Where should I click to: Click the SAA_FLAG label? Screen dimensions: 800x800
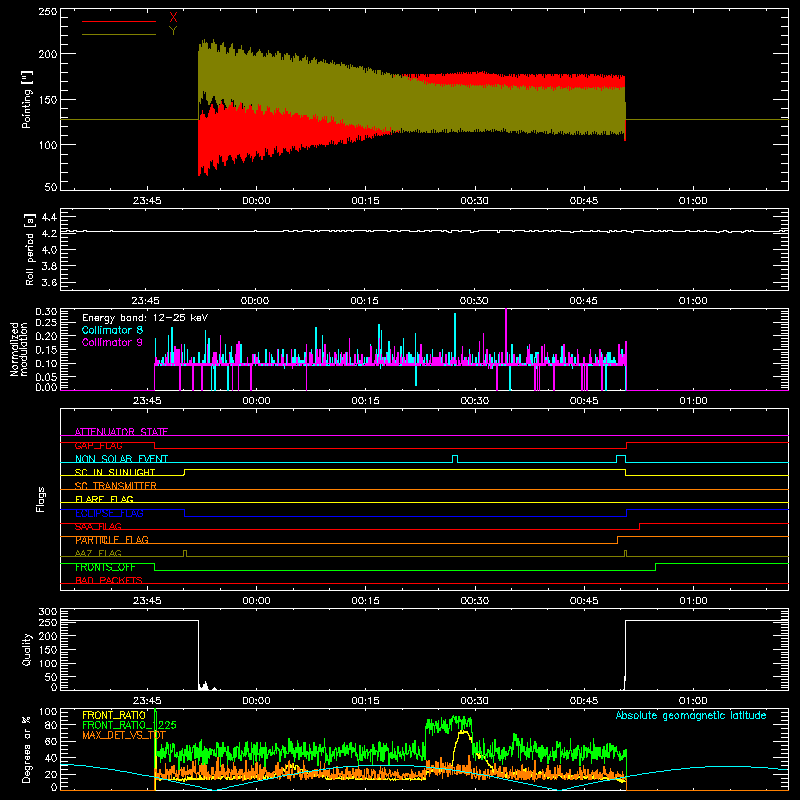pos(98,526)
